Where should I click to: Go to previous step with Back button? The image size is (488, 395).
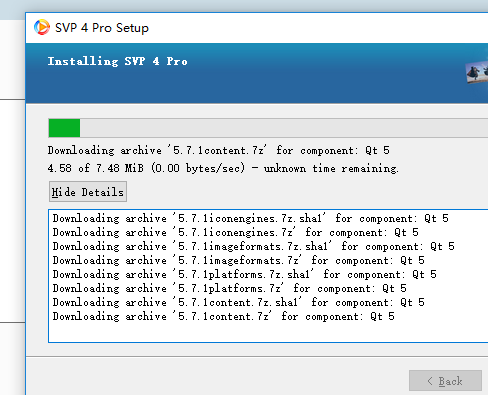point(445,380)
